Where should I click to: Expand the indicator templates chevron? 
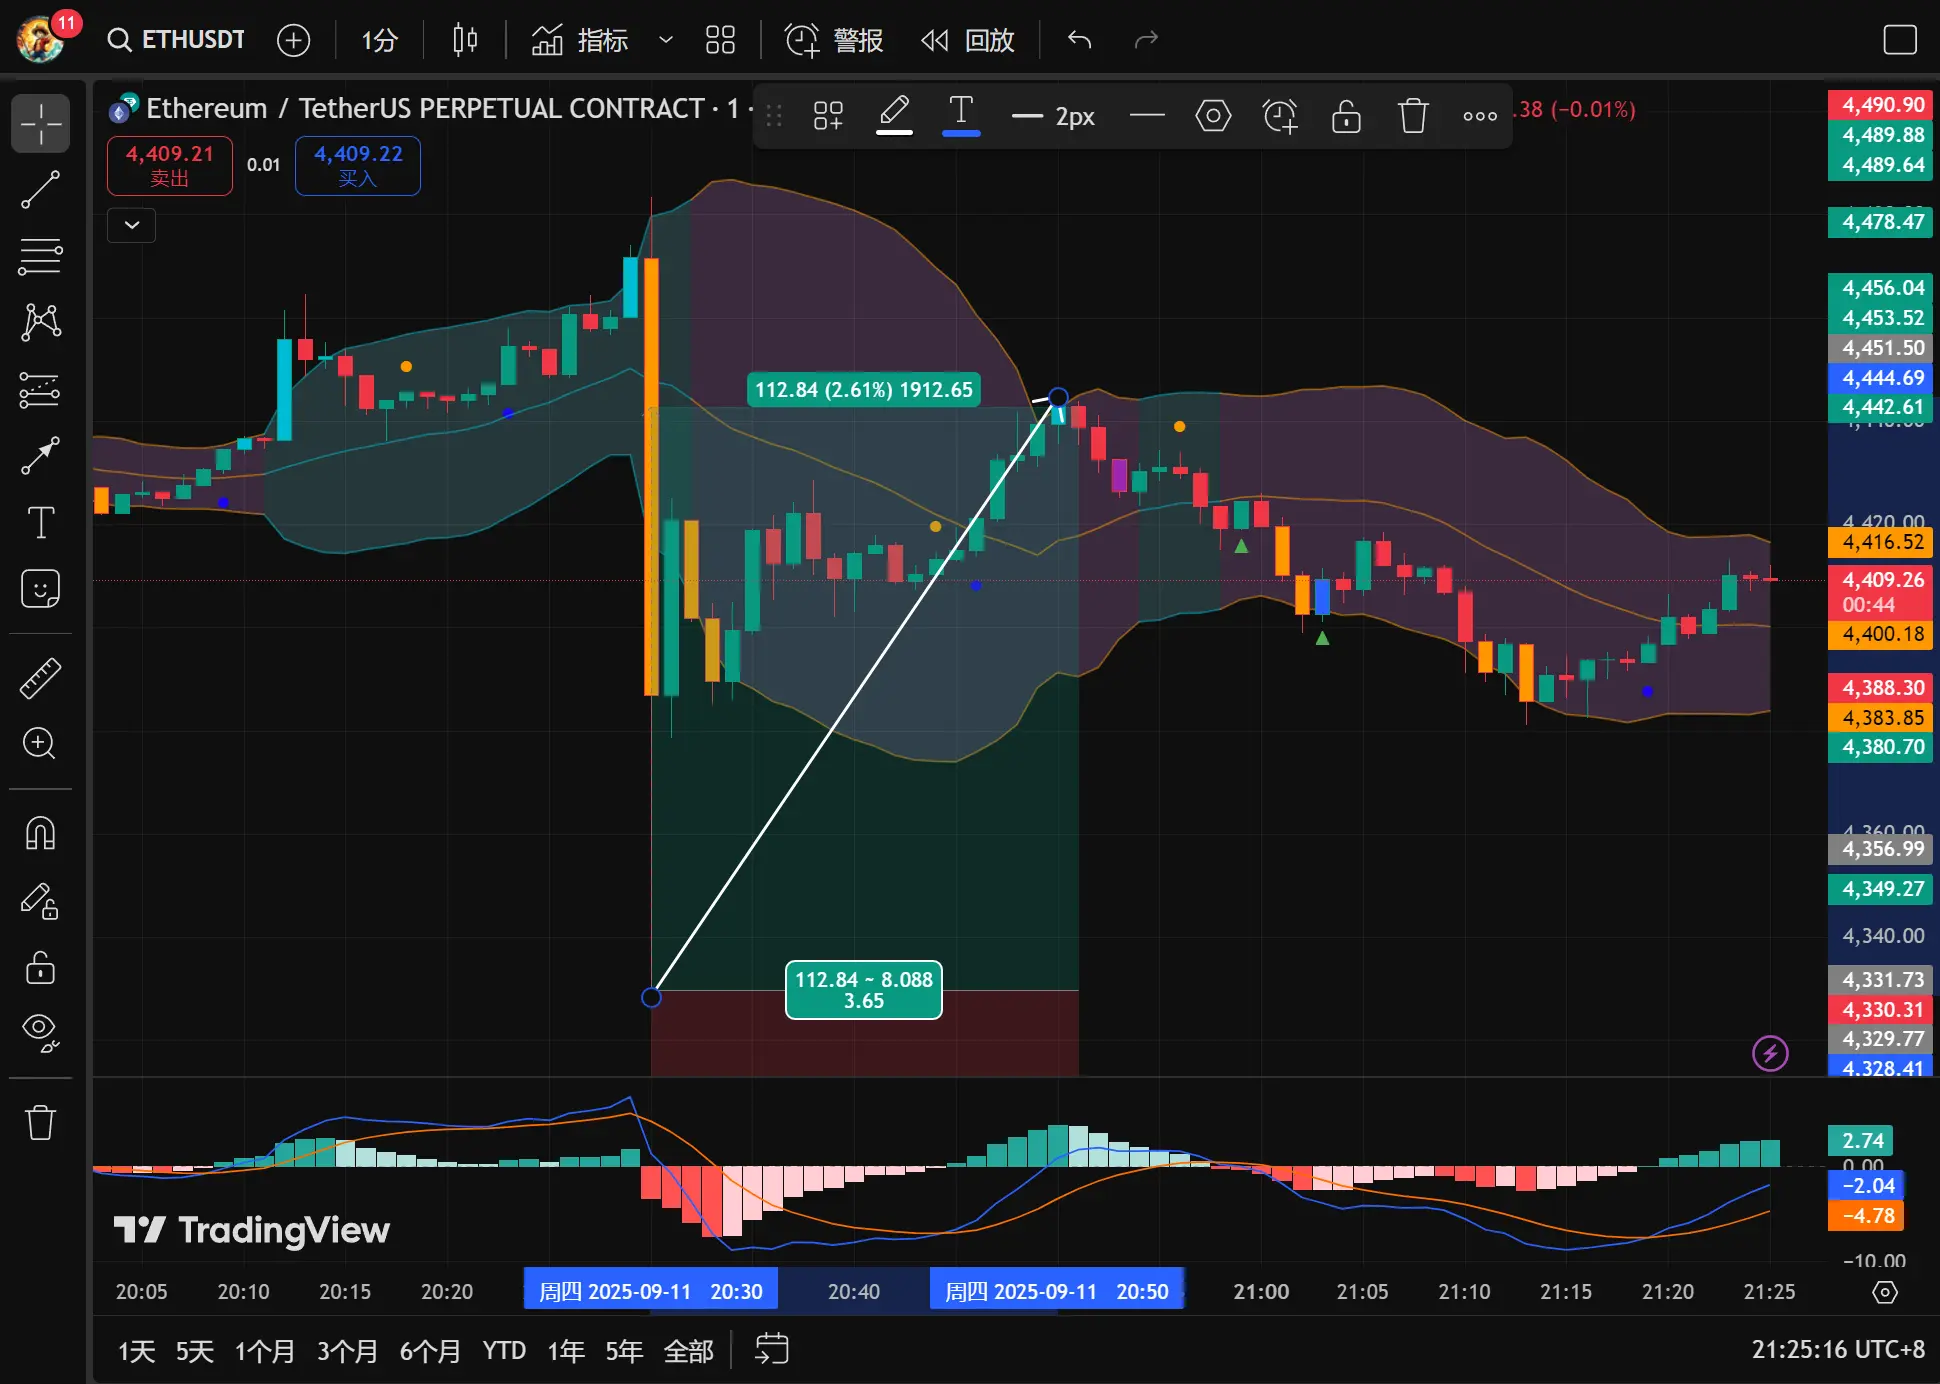(x=665, y=40)
